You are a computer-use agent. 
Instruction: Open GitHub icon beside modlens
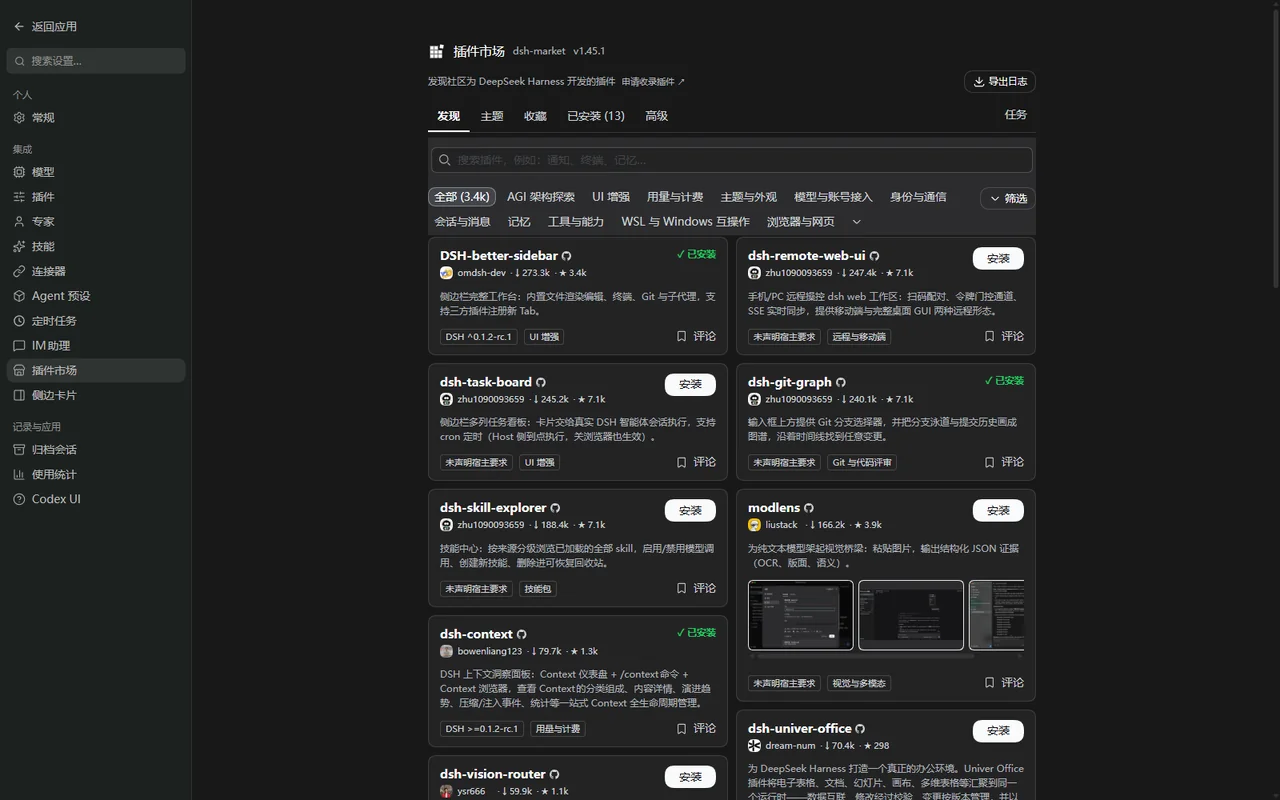(809, 508)
